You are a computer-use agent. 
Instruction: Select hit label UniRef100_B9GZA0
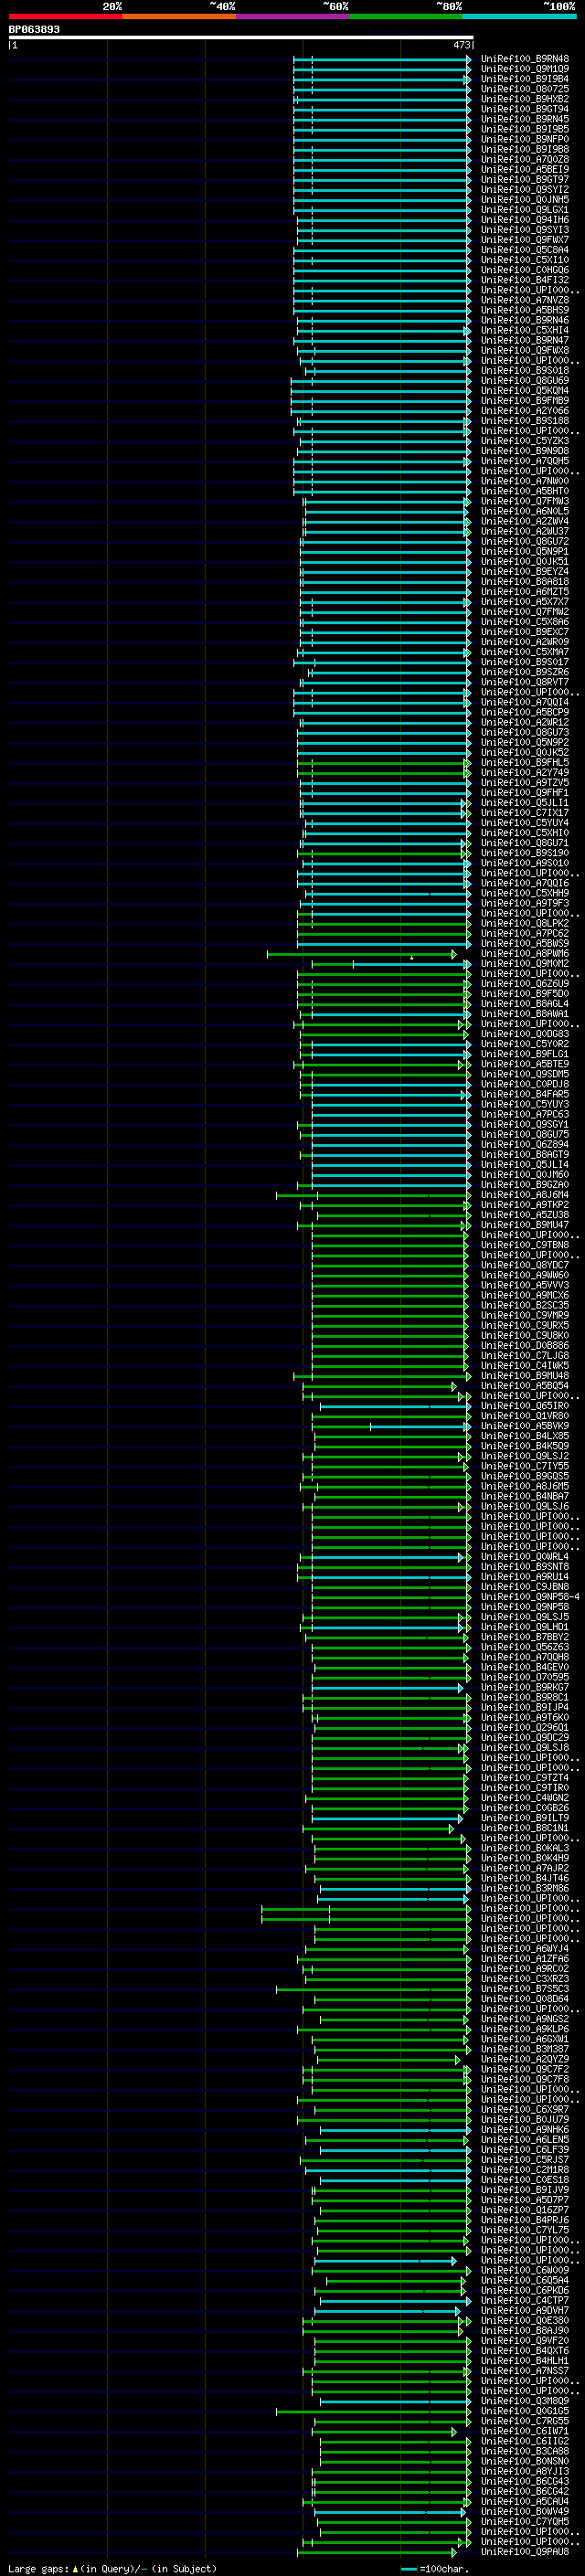click(525, 1184)
